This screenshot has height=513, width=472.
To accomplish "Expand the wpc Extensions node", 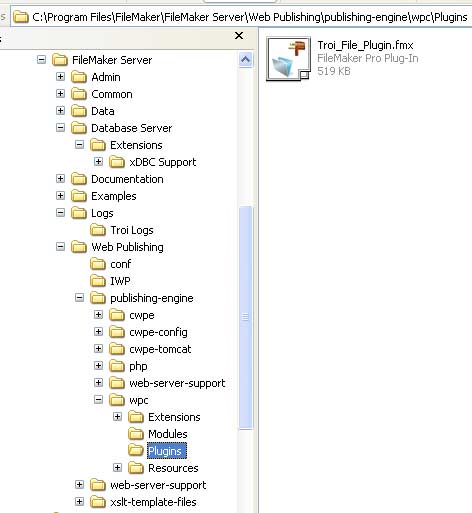I will point(117,417).
